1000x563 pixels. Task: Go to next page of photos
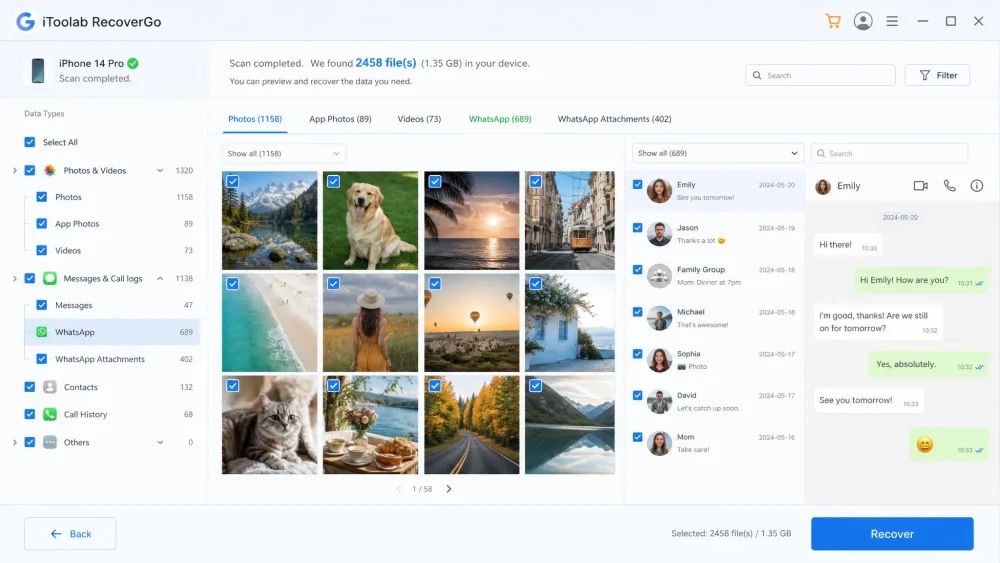pos(449,489)
